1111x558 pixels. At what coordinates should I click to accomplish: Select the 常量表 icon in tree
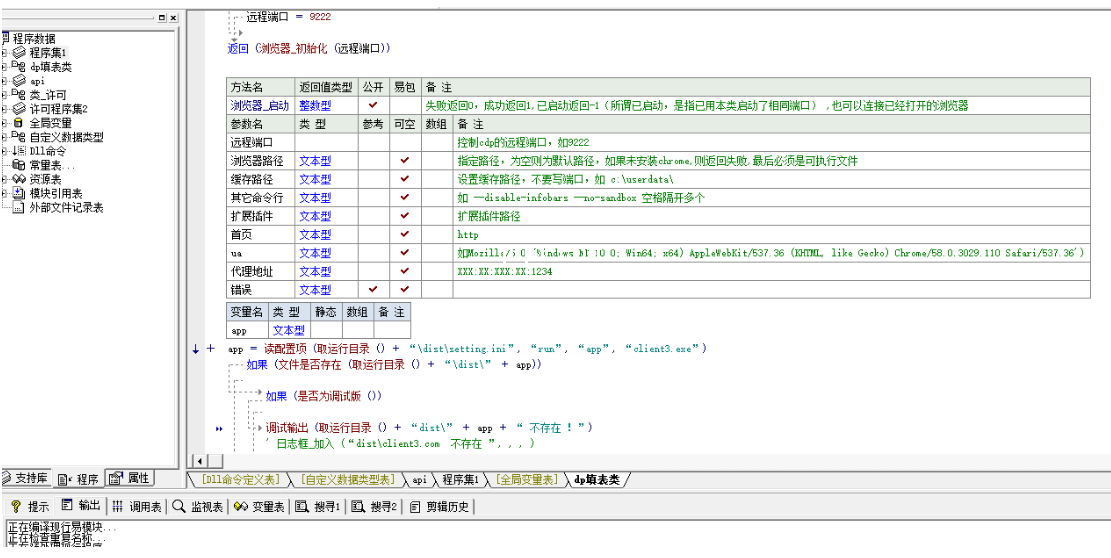[x=19, y=165]
